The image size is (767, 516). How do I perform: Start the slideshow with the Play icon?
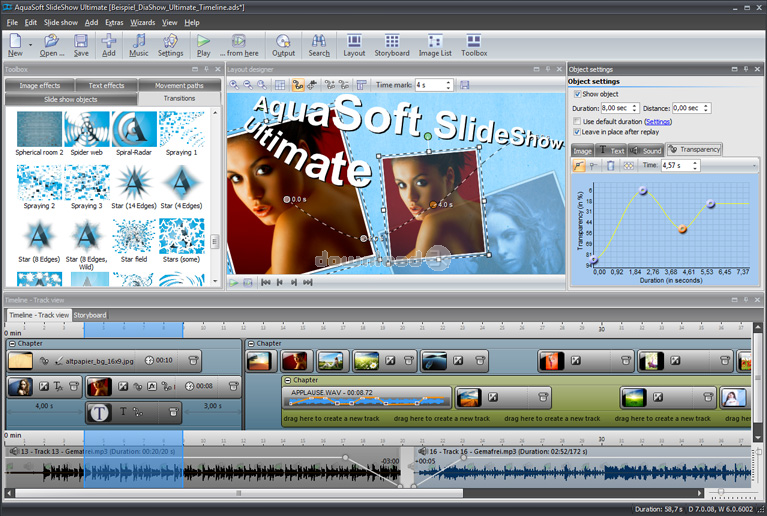pyautogui.click(x=203, y=45)
